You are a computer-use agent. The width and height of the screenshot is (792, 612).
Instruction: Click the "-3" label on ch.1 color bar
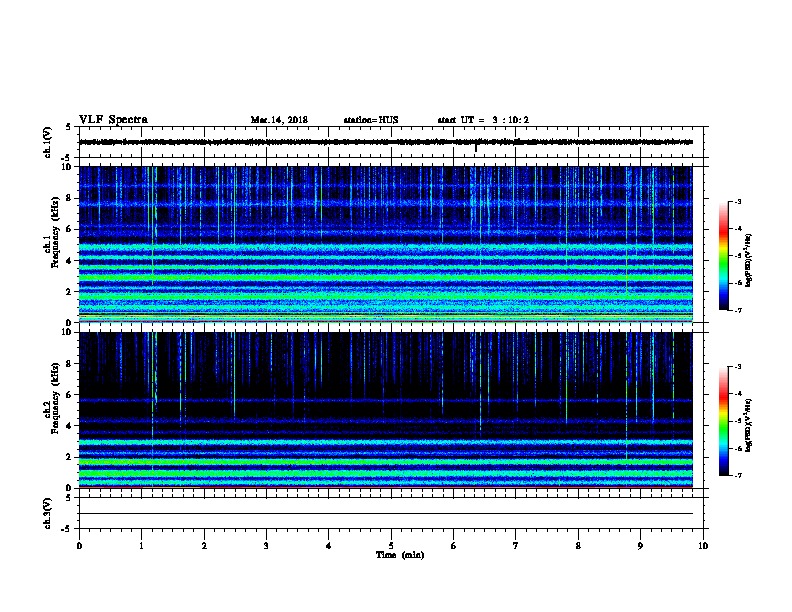(x=737, y=201)
